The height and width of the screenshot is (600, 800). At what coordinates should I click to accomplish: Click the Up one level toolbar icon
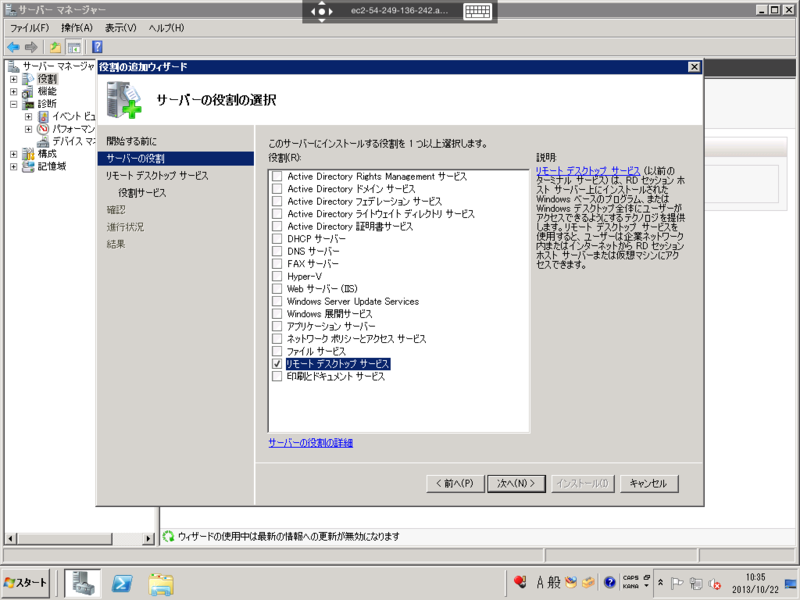55,47
